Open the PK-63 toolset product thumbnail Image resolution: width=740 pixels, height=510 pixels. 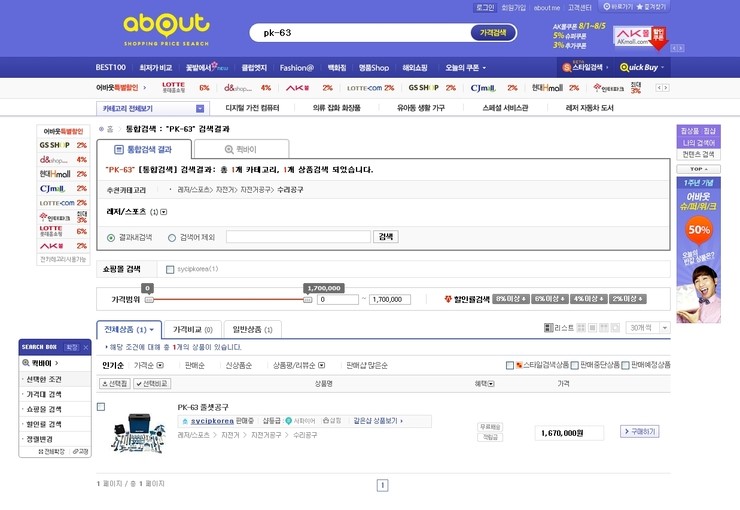(x=139, y=432)
